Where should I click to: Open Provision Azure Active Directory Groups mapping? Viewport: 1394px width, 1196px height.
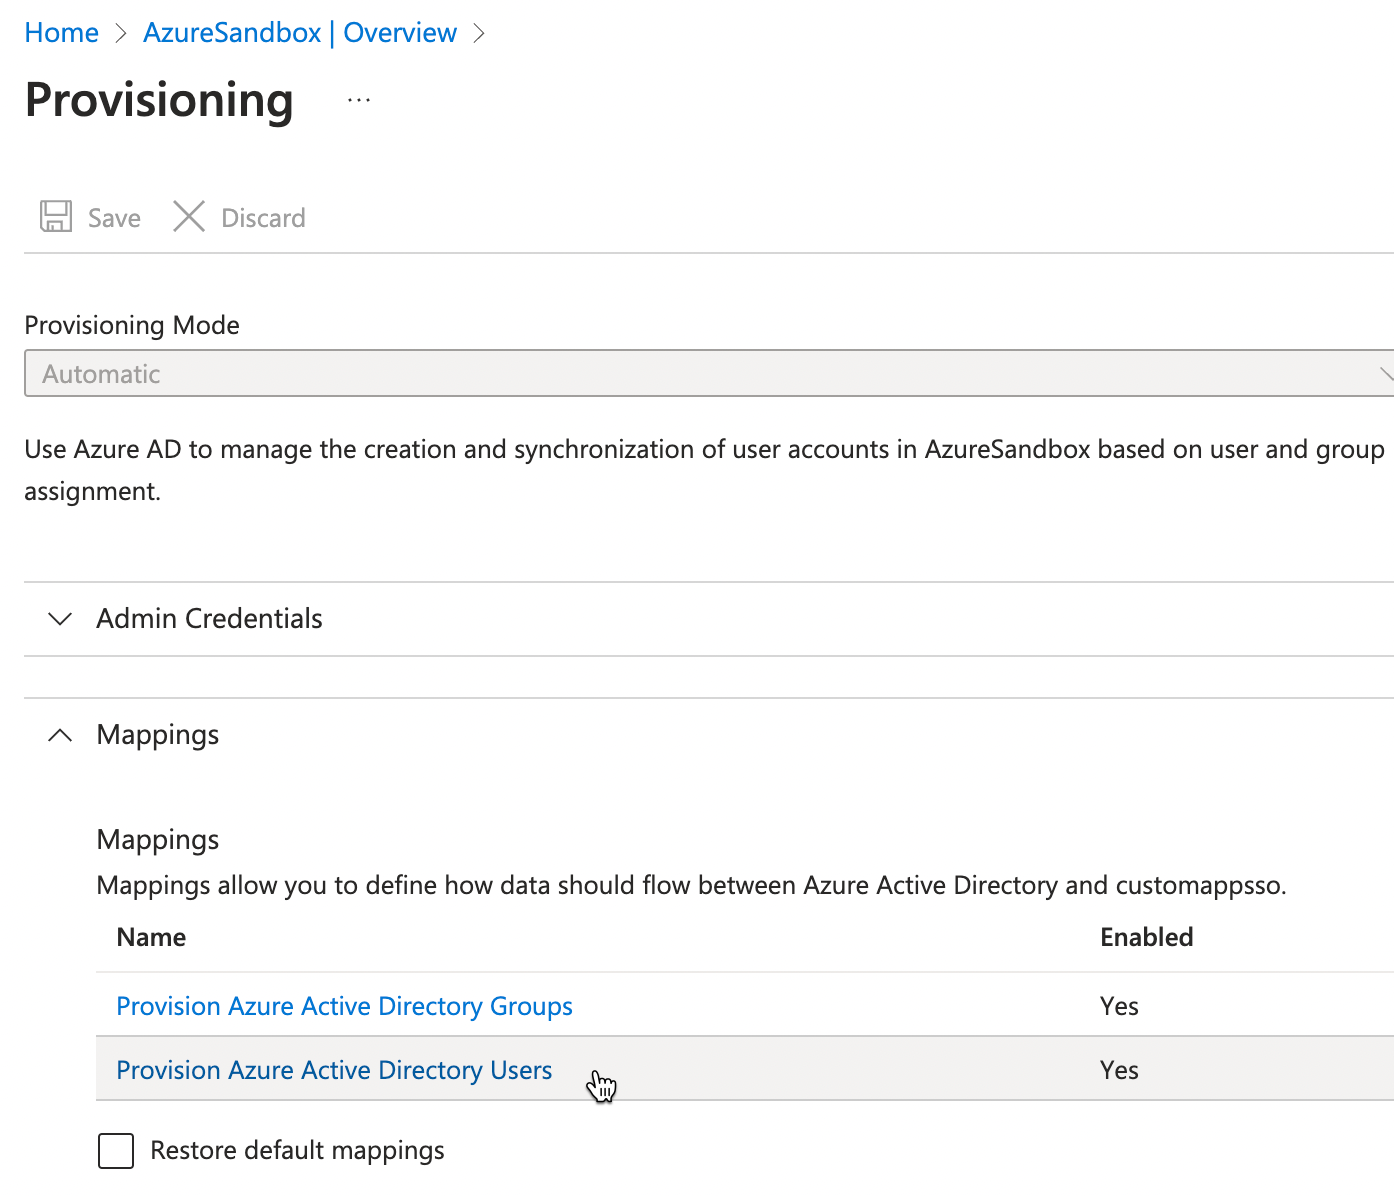click(344, 1006)
